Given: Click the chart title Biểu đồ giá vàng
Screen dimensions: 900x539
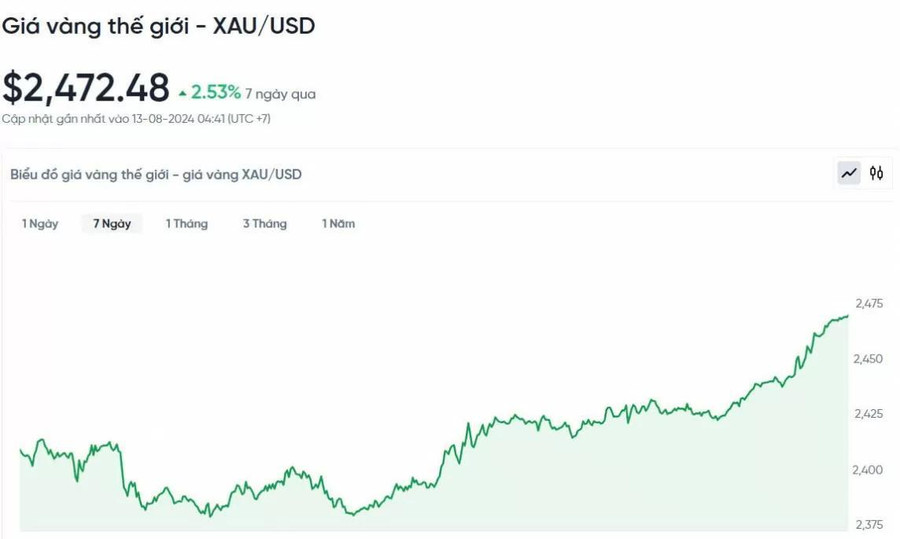Looking at the screenshot, I should [x=156, y=175].
